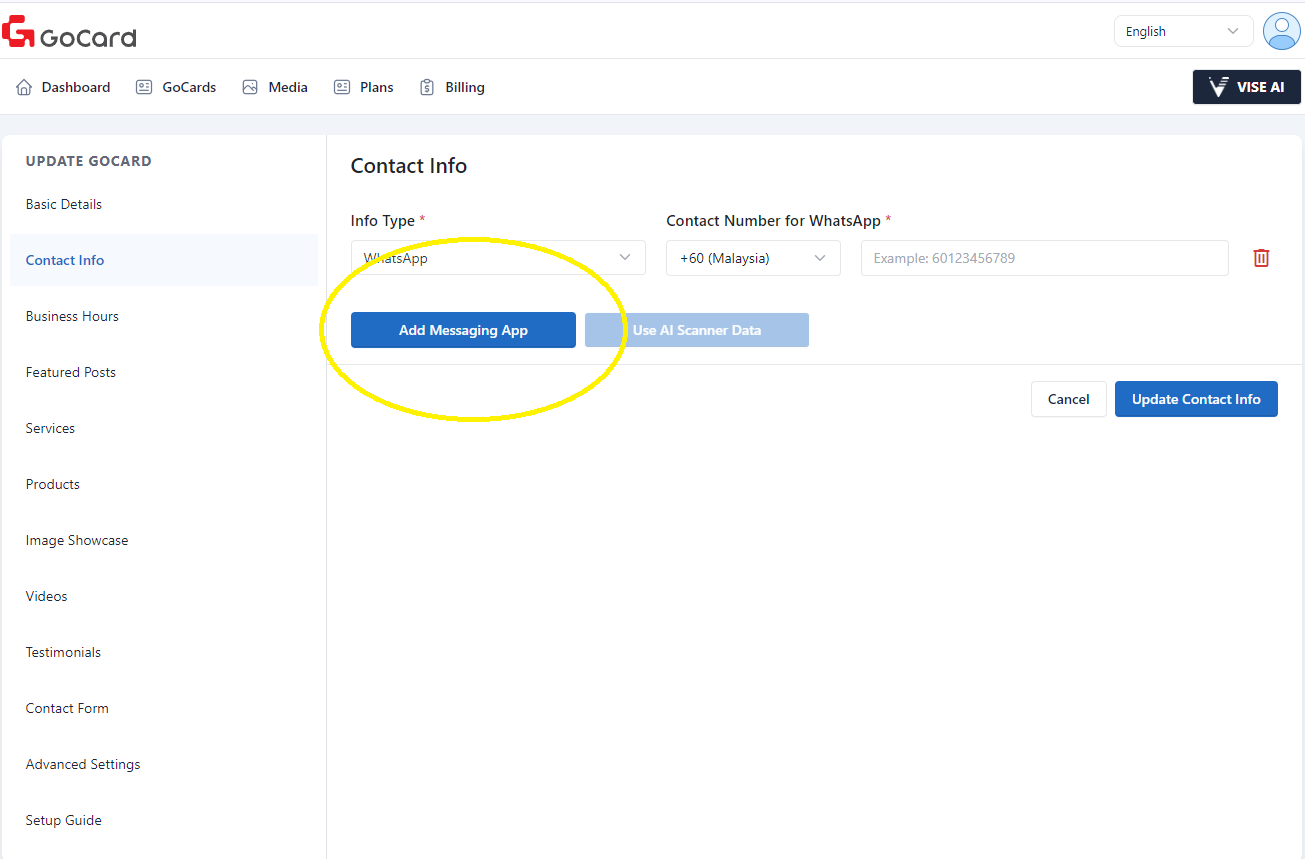Click the Media image icon
Viewport: 1305px width, 859px height.
point(250,87)
